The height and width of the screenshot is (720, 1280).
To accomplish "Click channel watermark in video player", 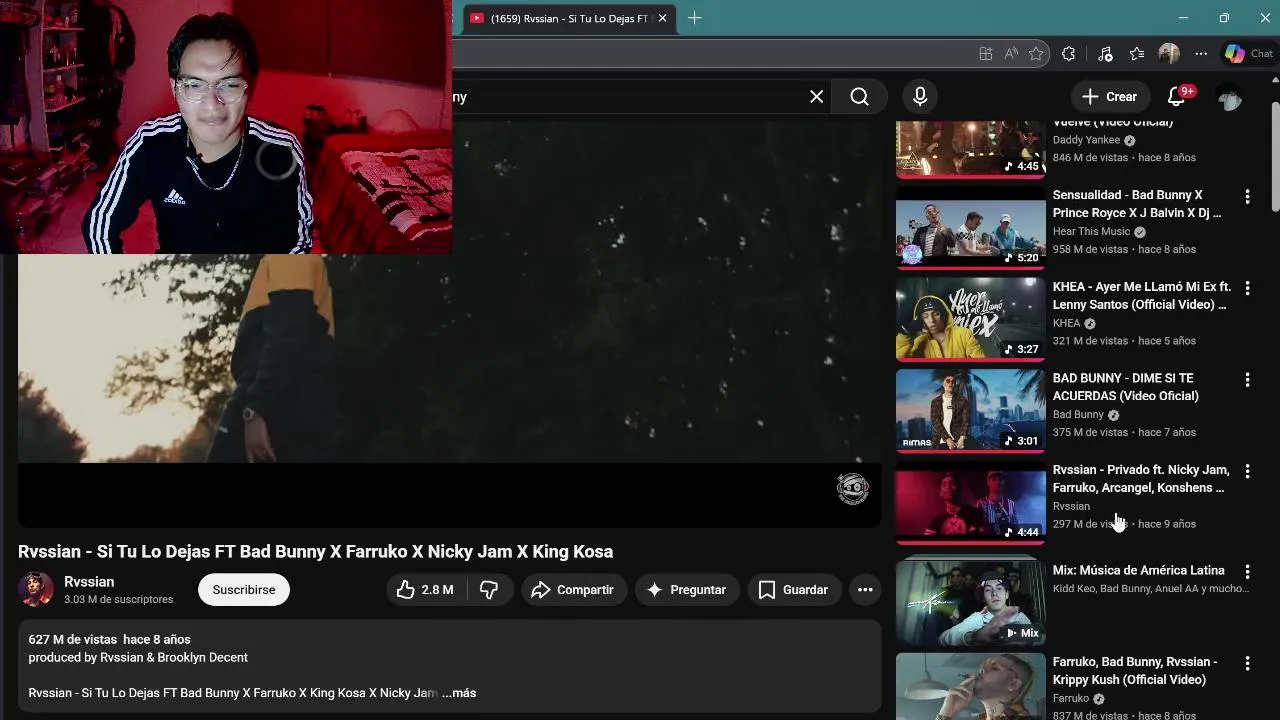I will [853, 488].
